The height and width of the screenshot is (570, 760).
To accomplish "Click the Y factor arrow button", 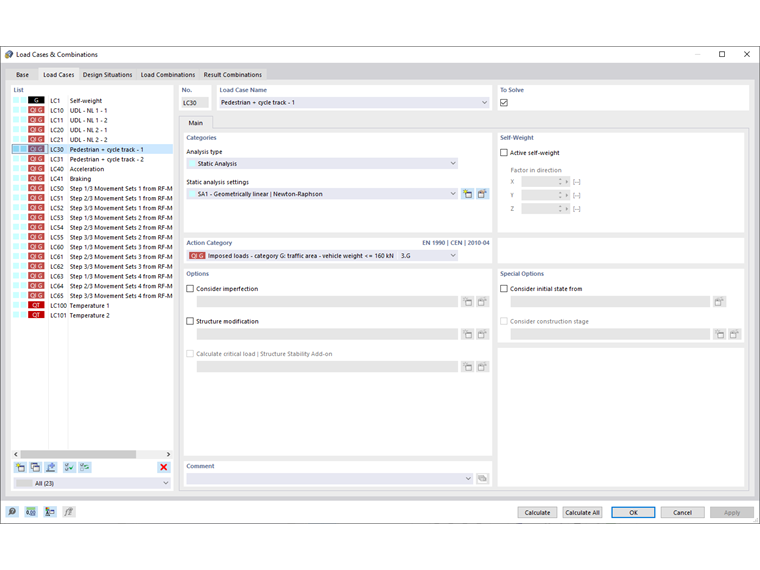I will click(x=567, y=195).
